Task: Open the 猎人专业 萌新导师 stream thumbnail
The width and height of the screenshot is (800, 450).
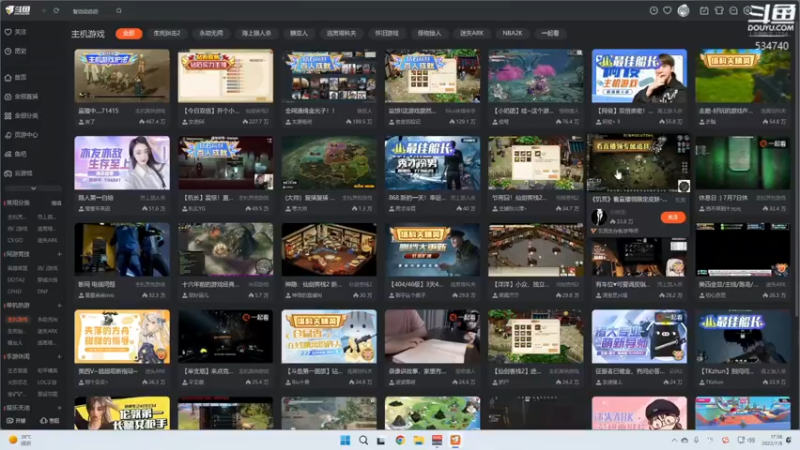Action: coord(639,336)
